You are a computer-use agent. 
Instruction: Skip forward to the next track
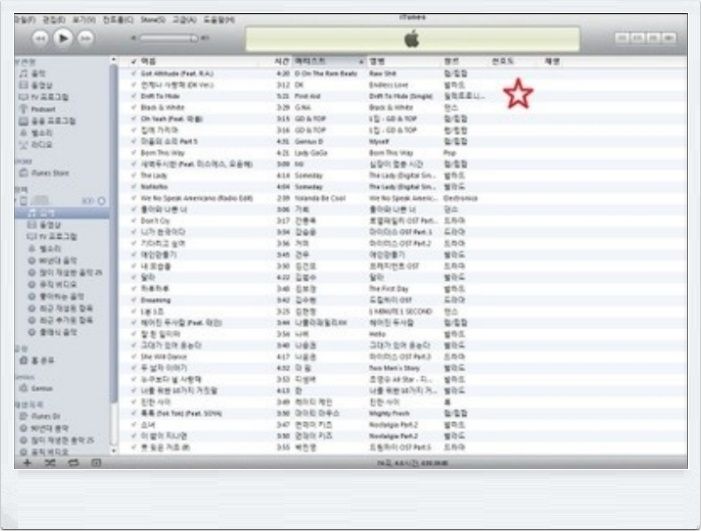tap(85, 38)
